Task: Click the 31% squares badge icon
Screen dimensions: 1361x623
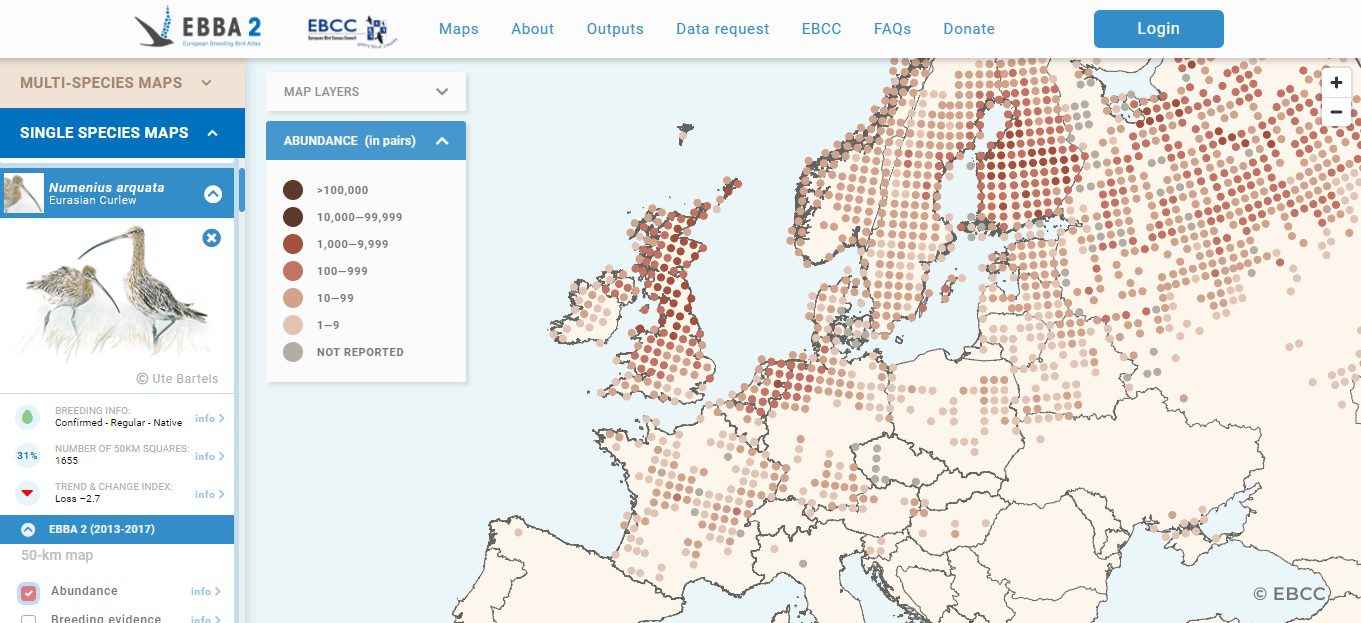Action: pos(28,455)
